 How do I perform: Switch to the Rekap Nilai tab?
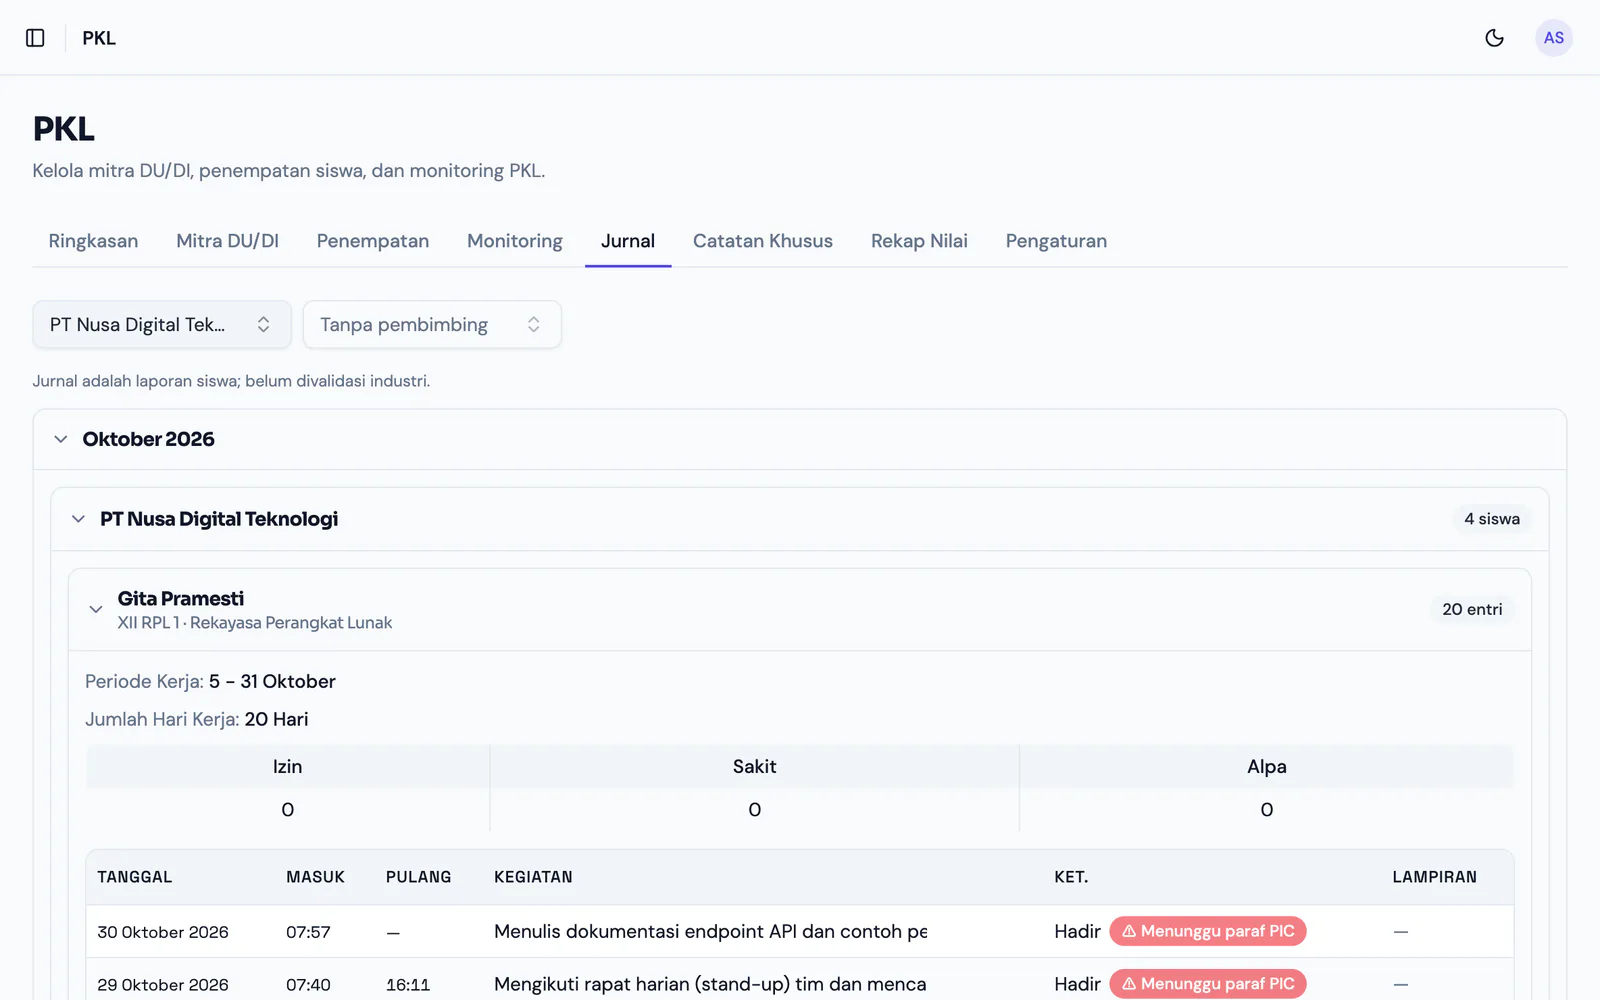coord(919,241)
